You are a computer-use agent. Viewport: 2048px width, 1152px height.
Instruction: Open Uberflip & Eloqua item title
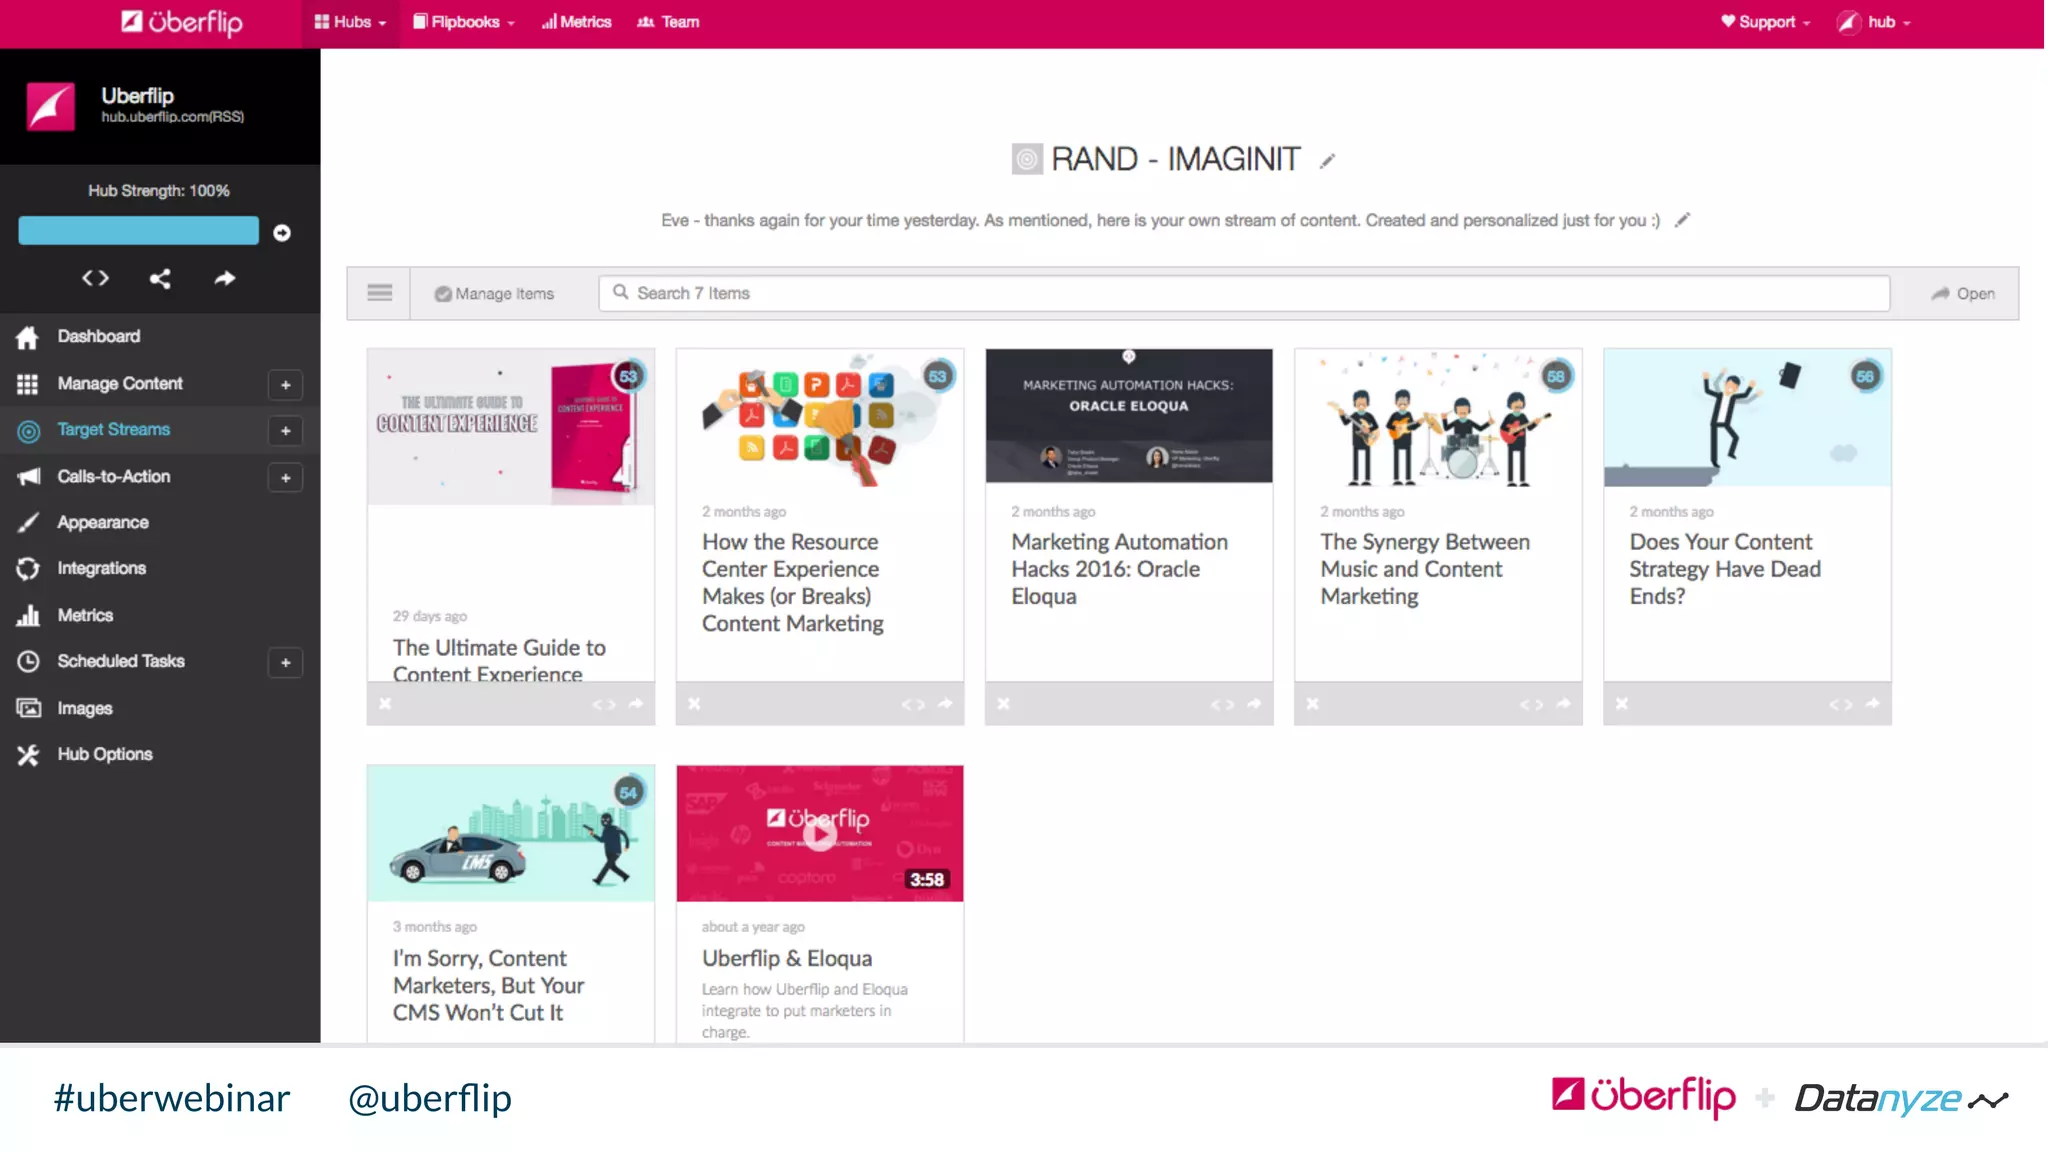coord(787,958)
